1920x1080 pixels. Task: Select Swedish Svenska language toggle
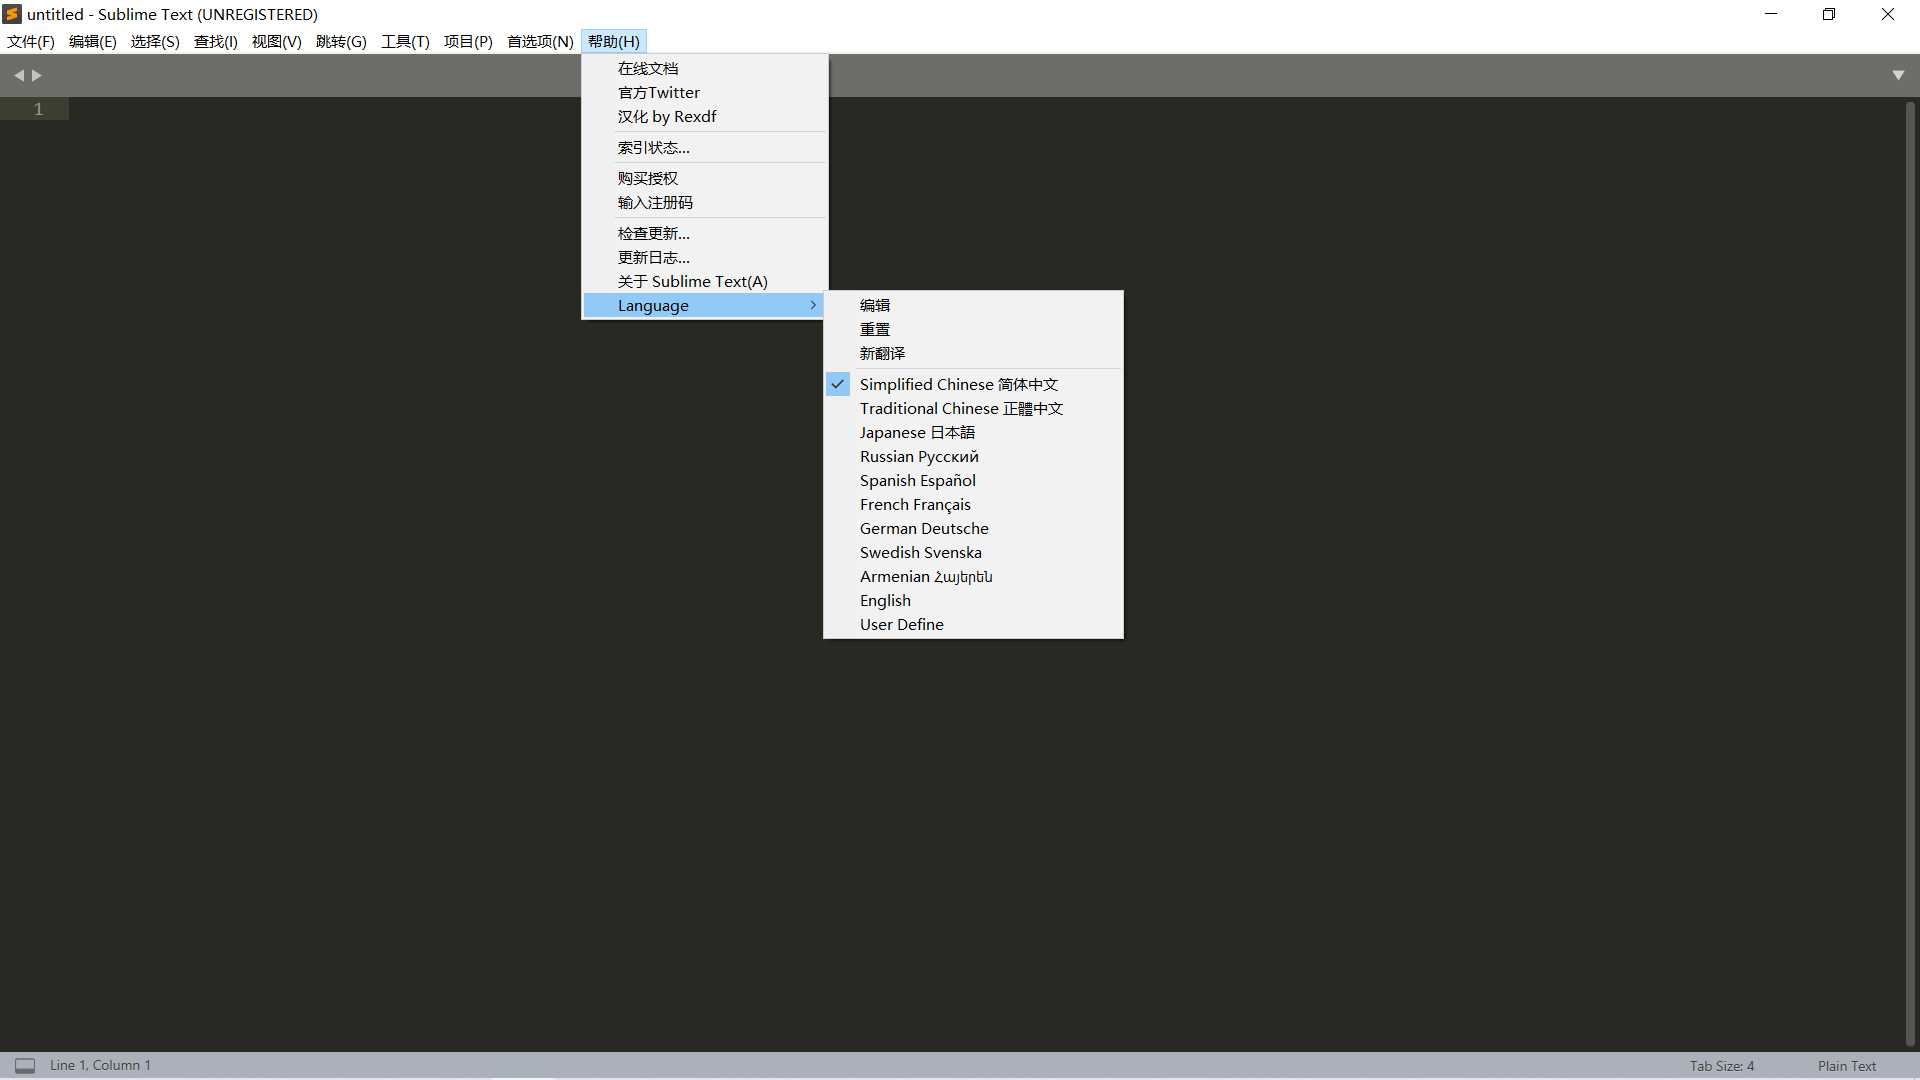[x=920, y=551]
